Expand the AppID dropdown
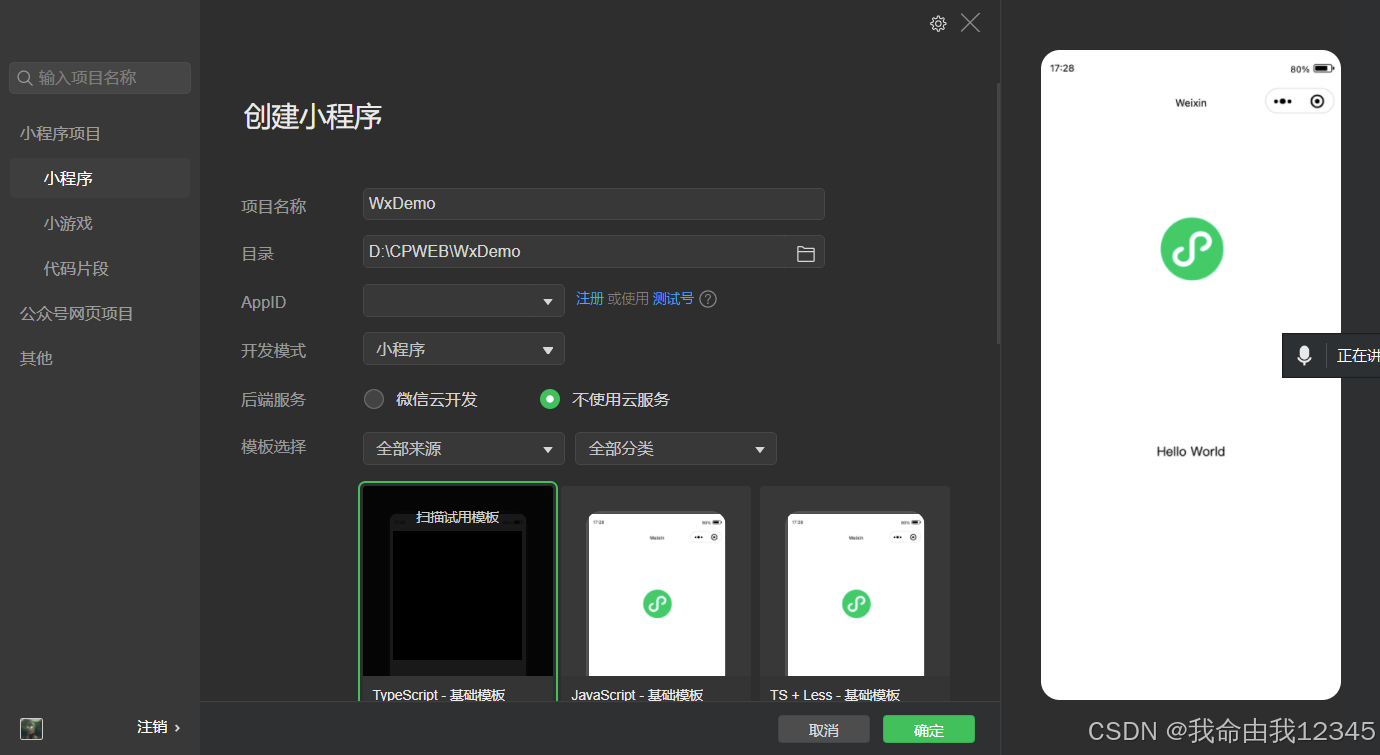This screenshot has width=1380, height=755. (464, 300)
